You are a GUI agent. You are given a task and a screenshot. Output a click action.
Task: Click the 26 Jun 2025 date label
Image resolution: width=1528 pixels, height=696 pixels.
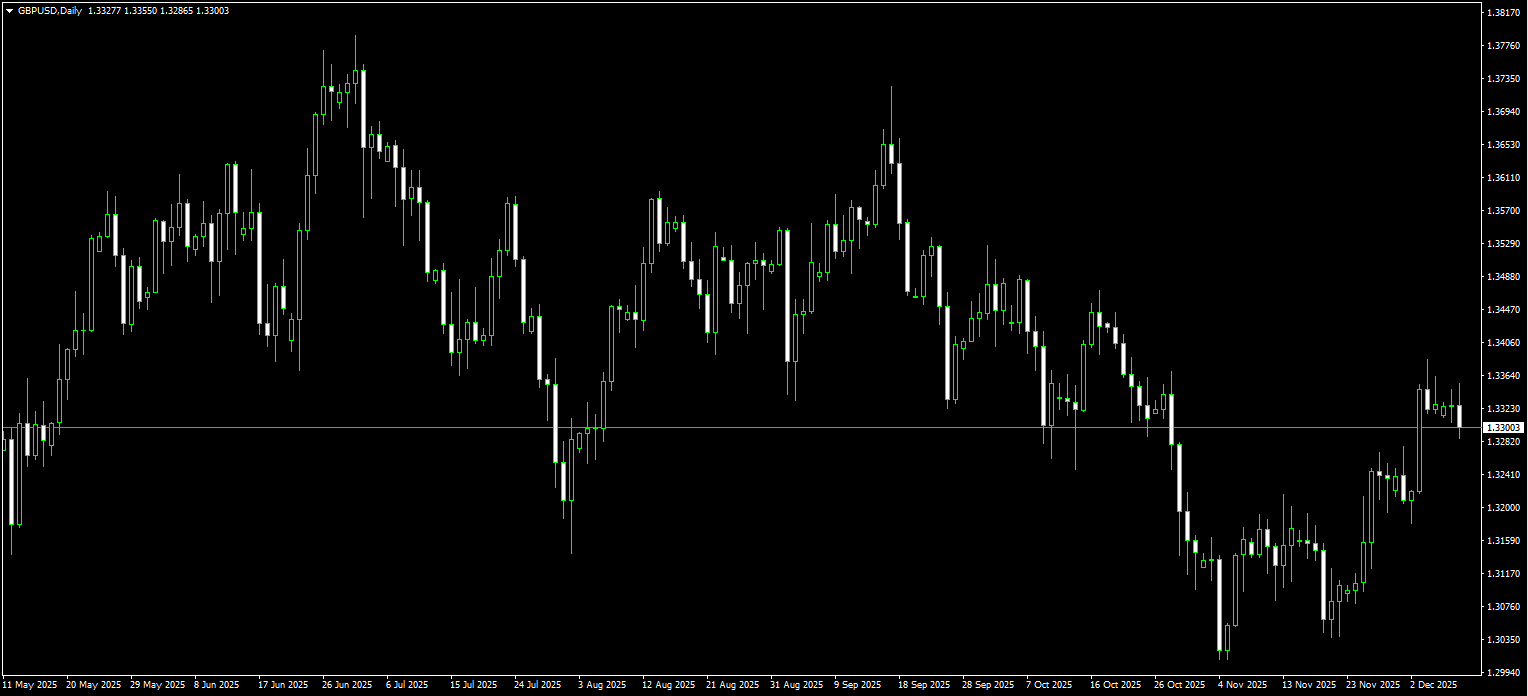coord(346,685)
